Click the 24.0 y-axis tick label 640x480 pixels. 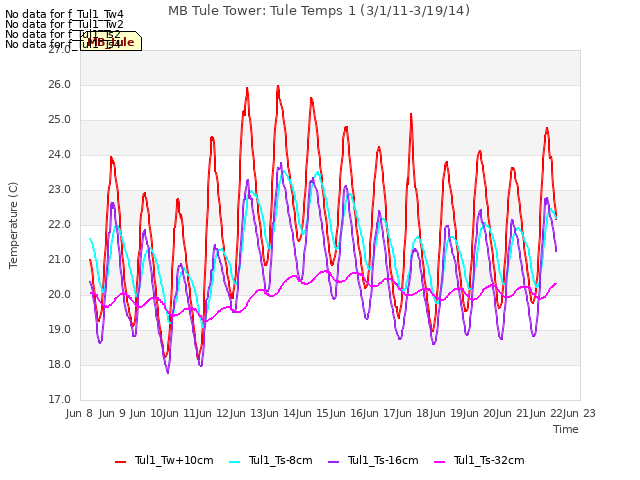pos(60,155)
